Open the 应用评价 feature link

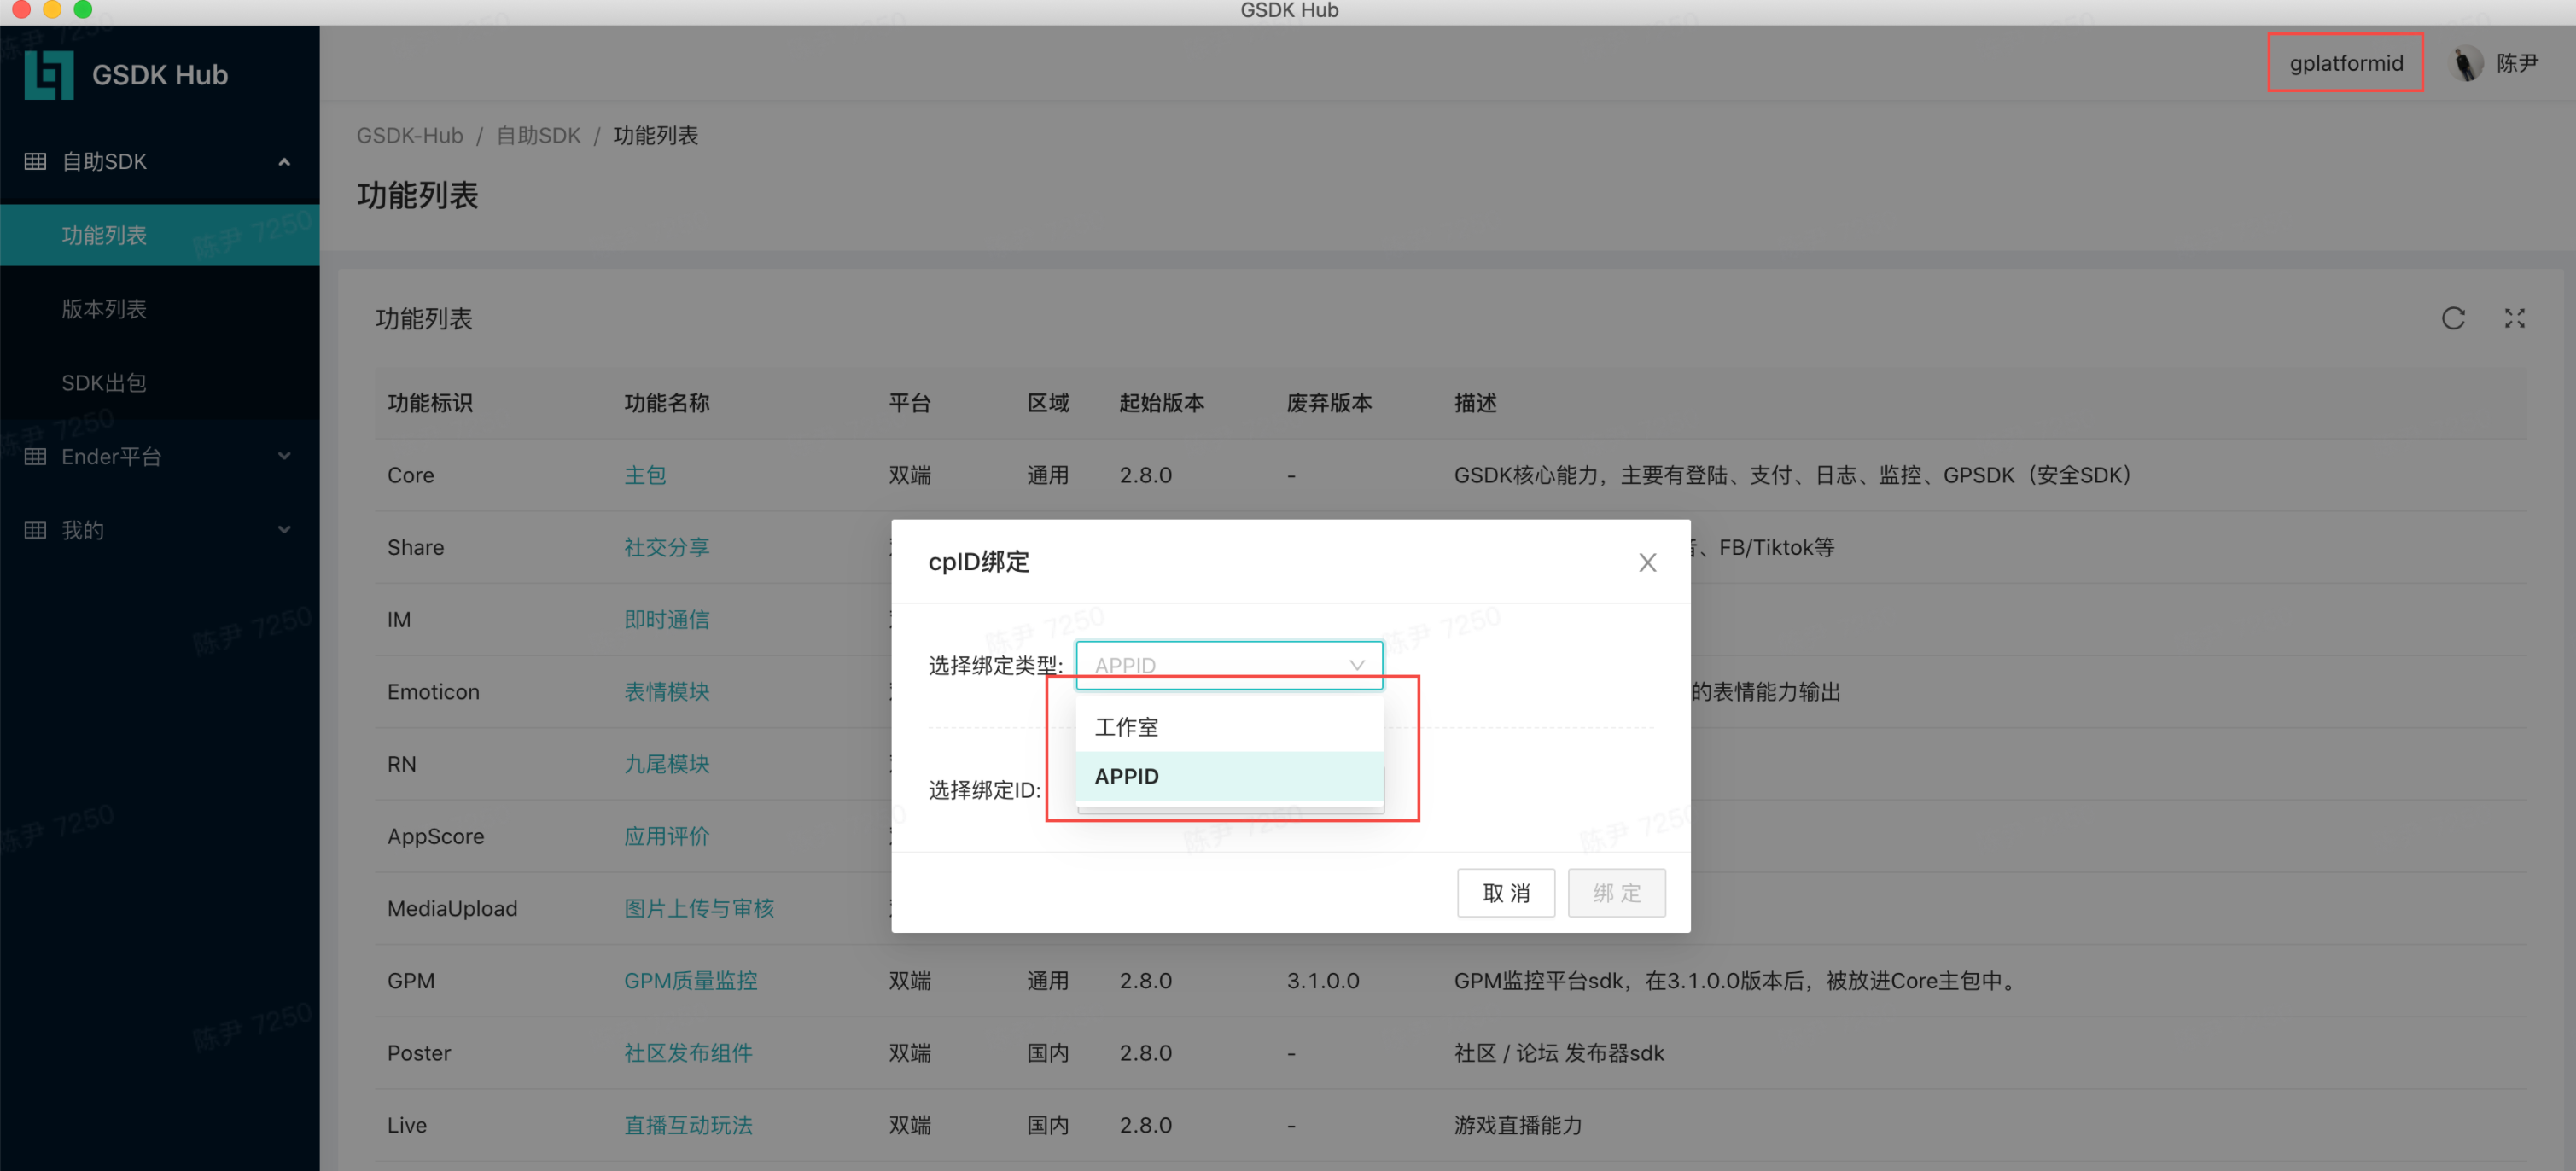coord(666,836)
